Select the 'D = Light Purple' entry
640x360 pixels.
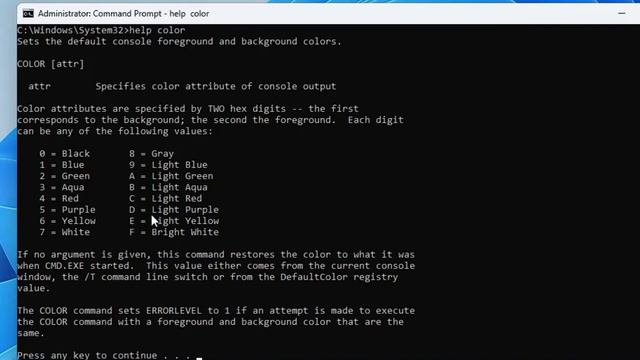tap(174, 210)
